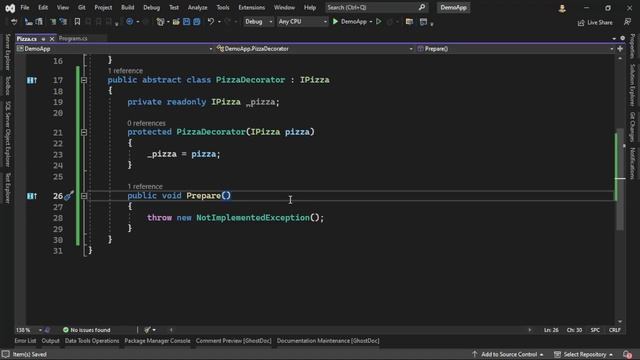
Task: Click the Visual Studio logo icon
Action: [10, 8]
